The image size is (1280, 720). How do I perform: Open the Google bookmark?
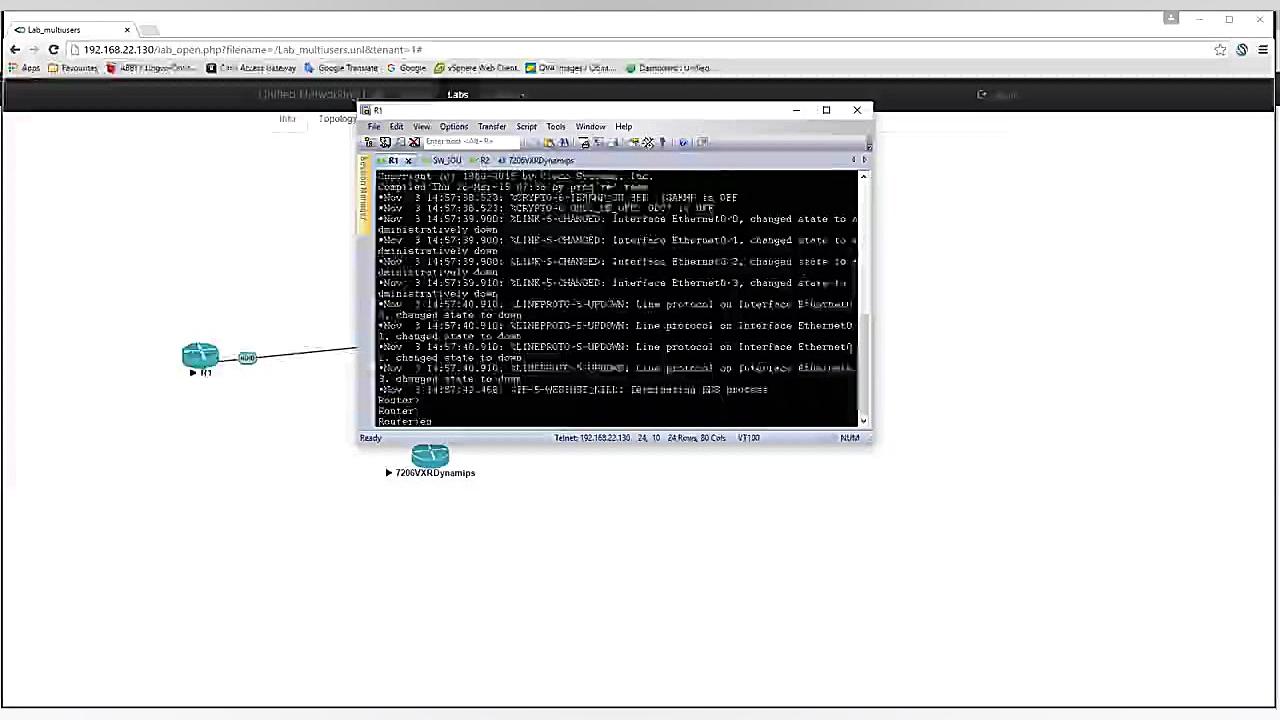406,68
